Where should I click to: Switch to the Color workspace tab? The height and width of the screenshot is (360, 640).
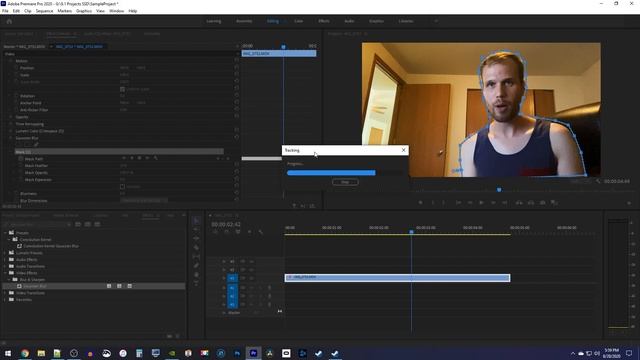(x=299, y=21)
